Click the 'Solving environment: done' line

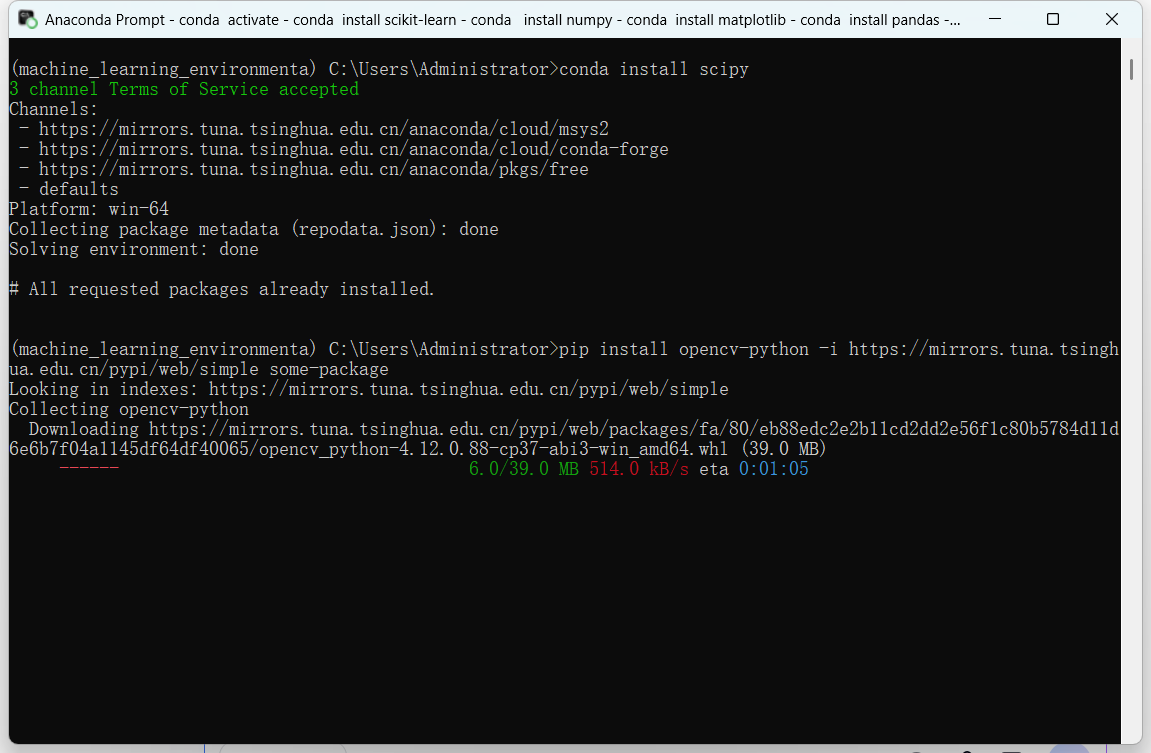(x=134, y=249)
